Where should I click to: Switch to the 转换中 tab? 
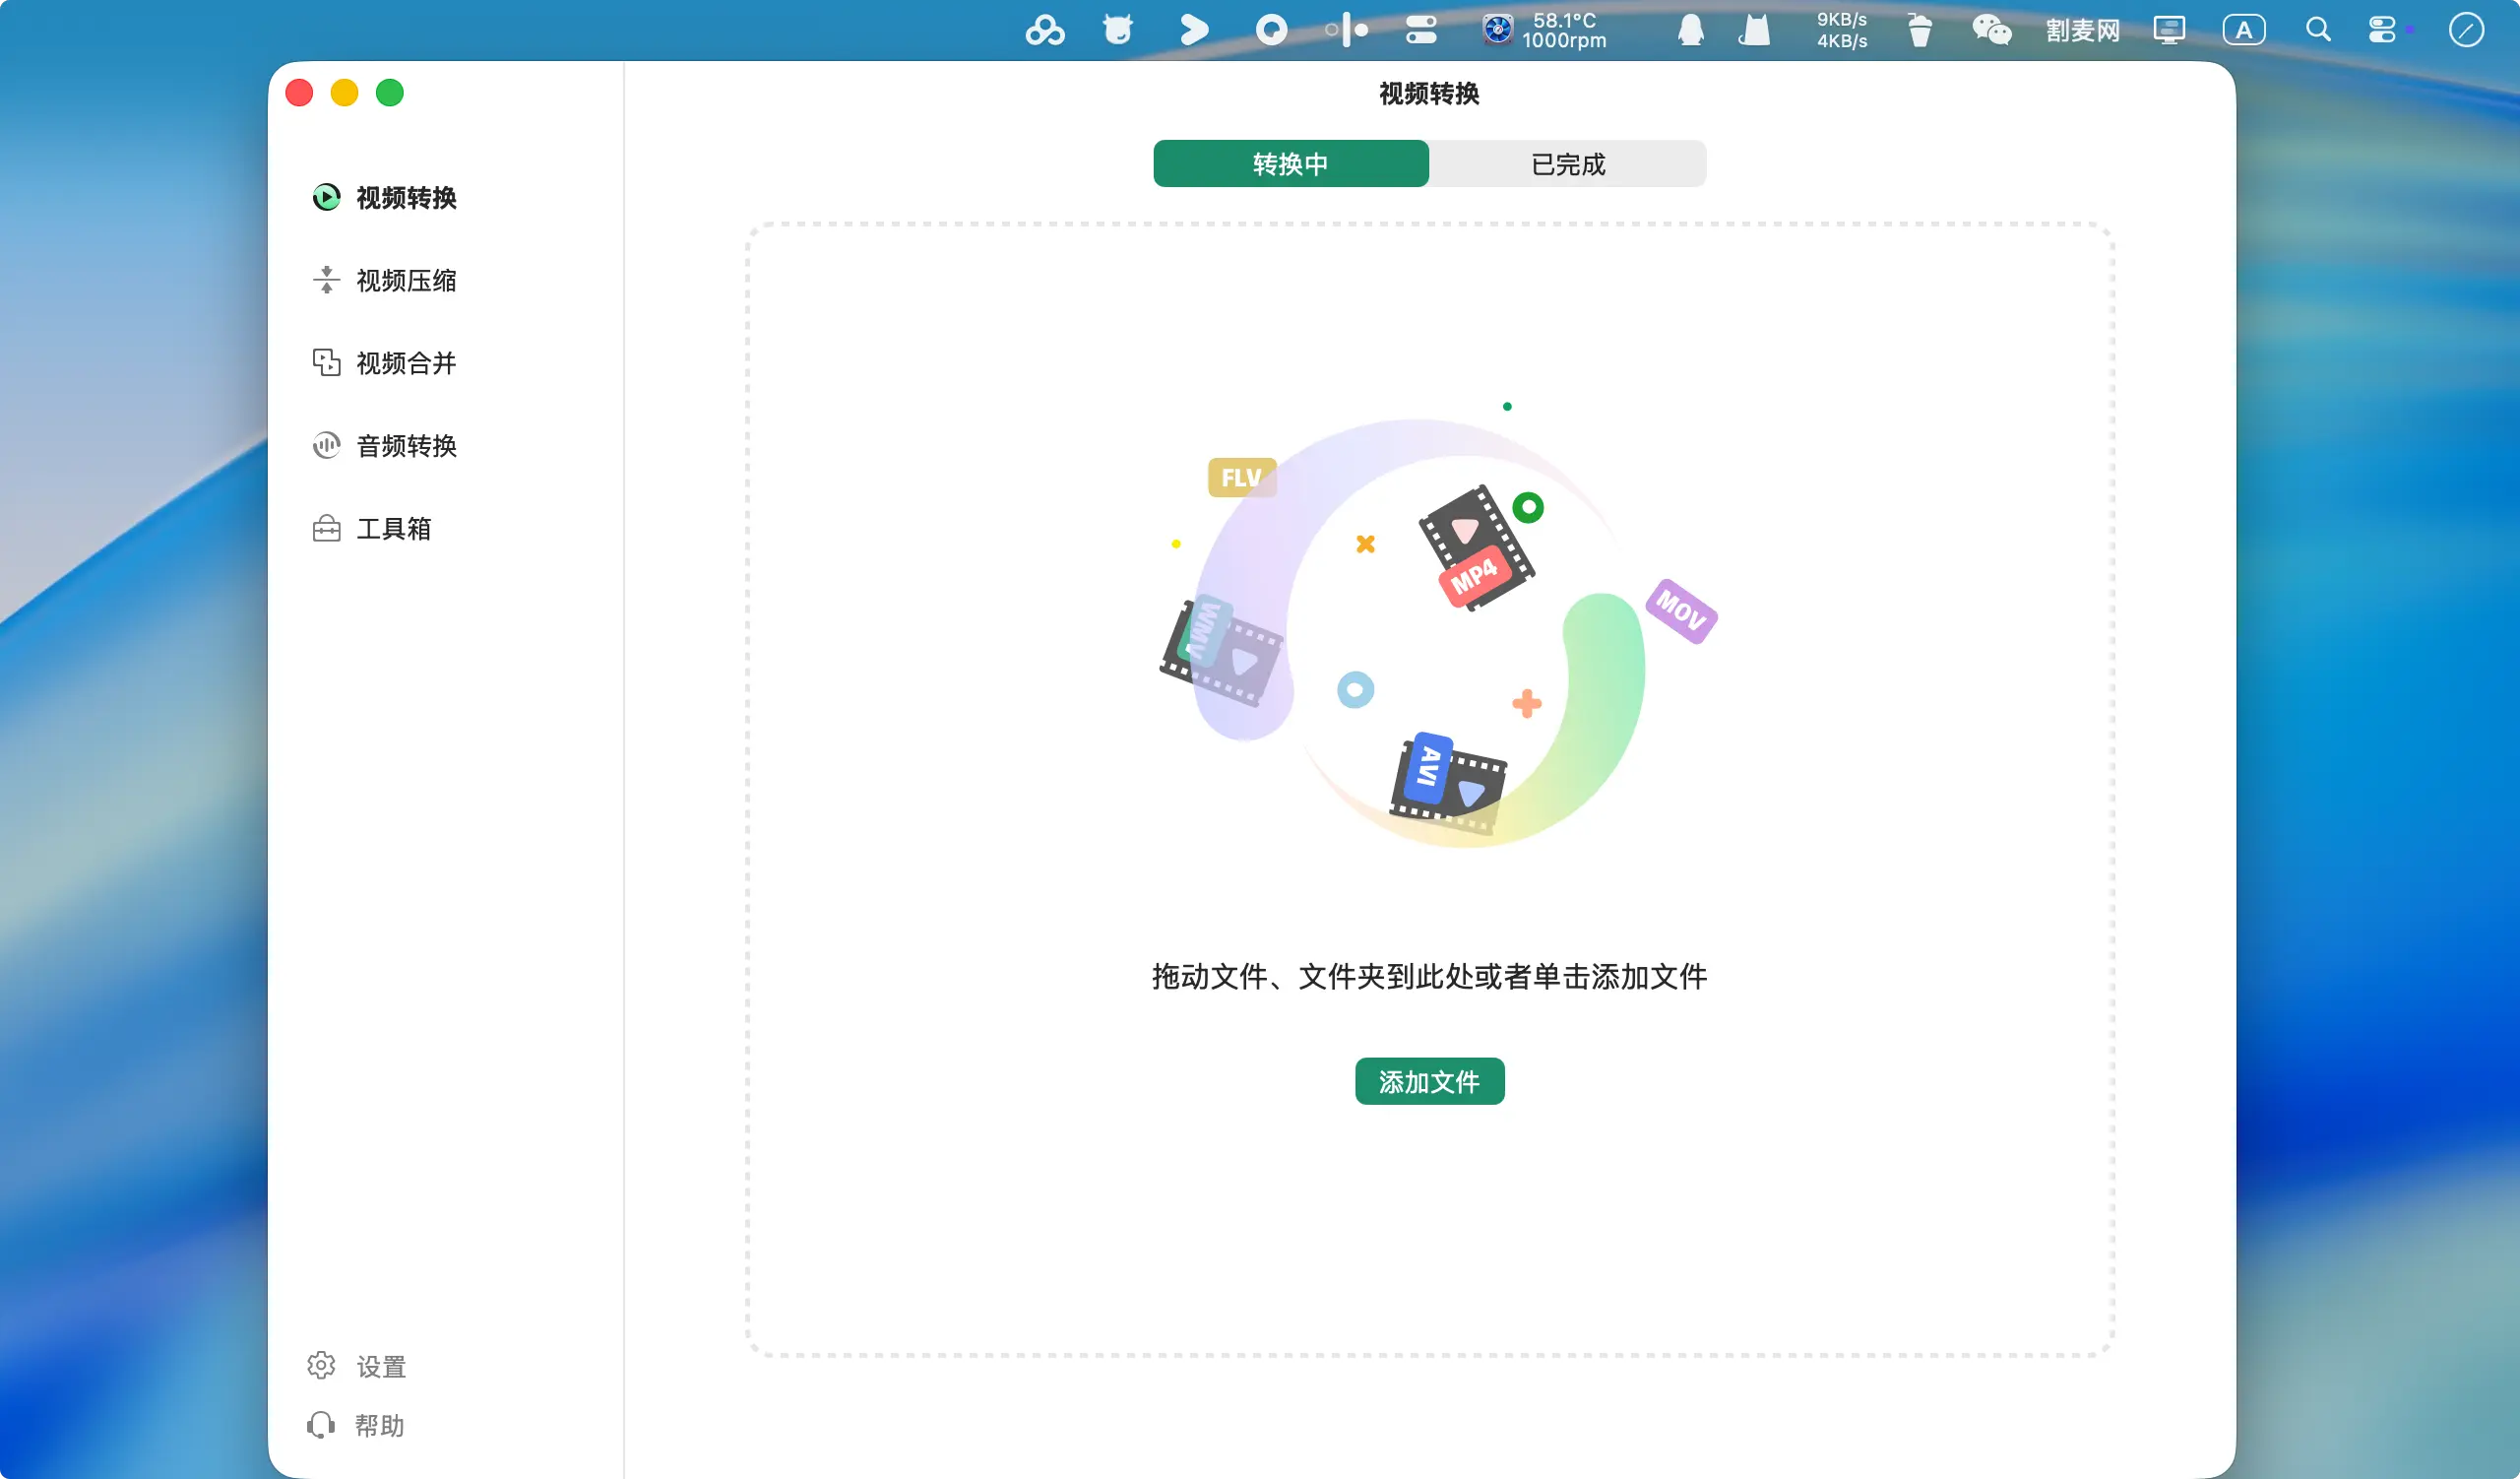coord(1290,163)
